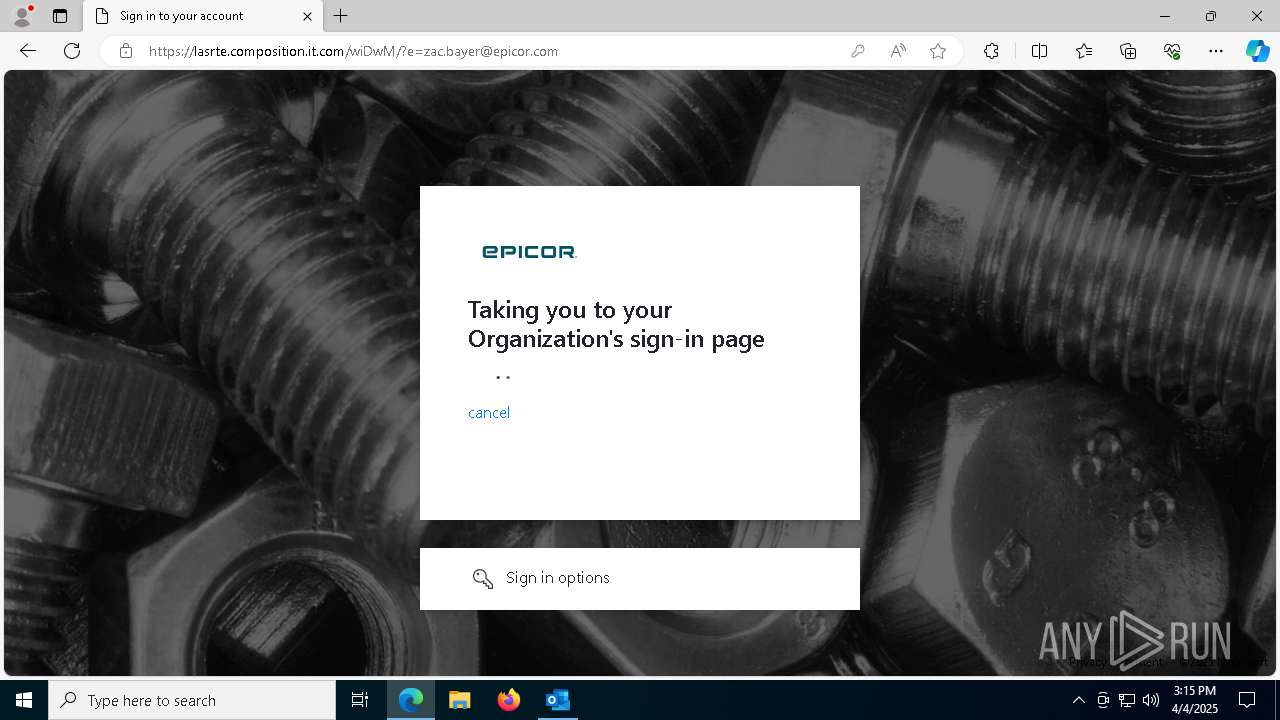This screenshot has height=720, width=1280.
Task: Click the Epicor logo
Action: point(529,252)
